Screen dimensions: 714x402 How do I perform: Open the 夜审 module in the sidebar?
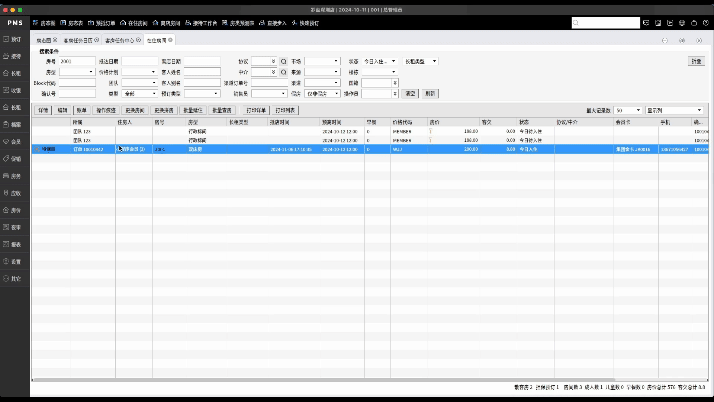point(13,227)
